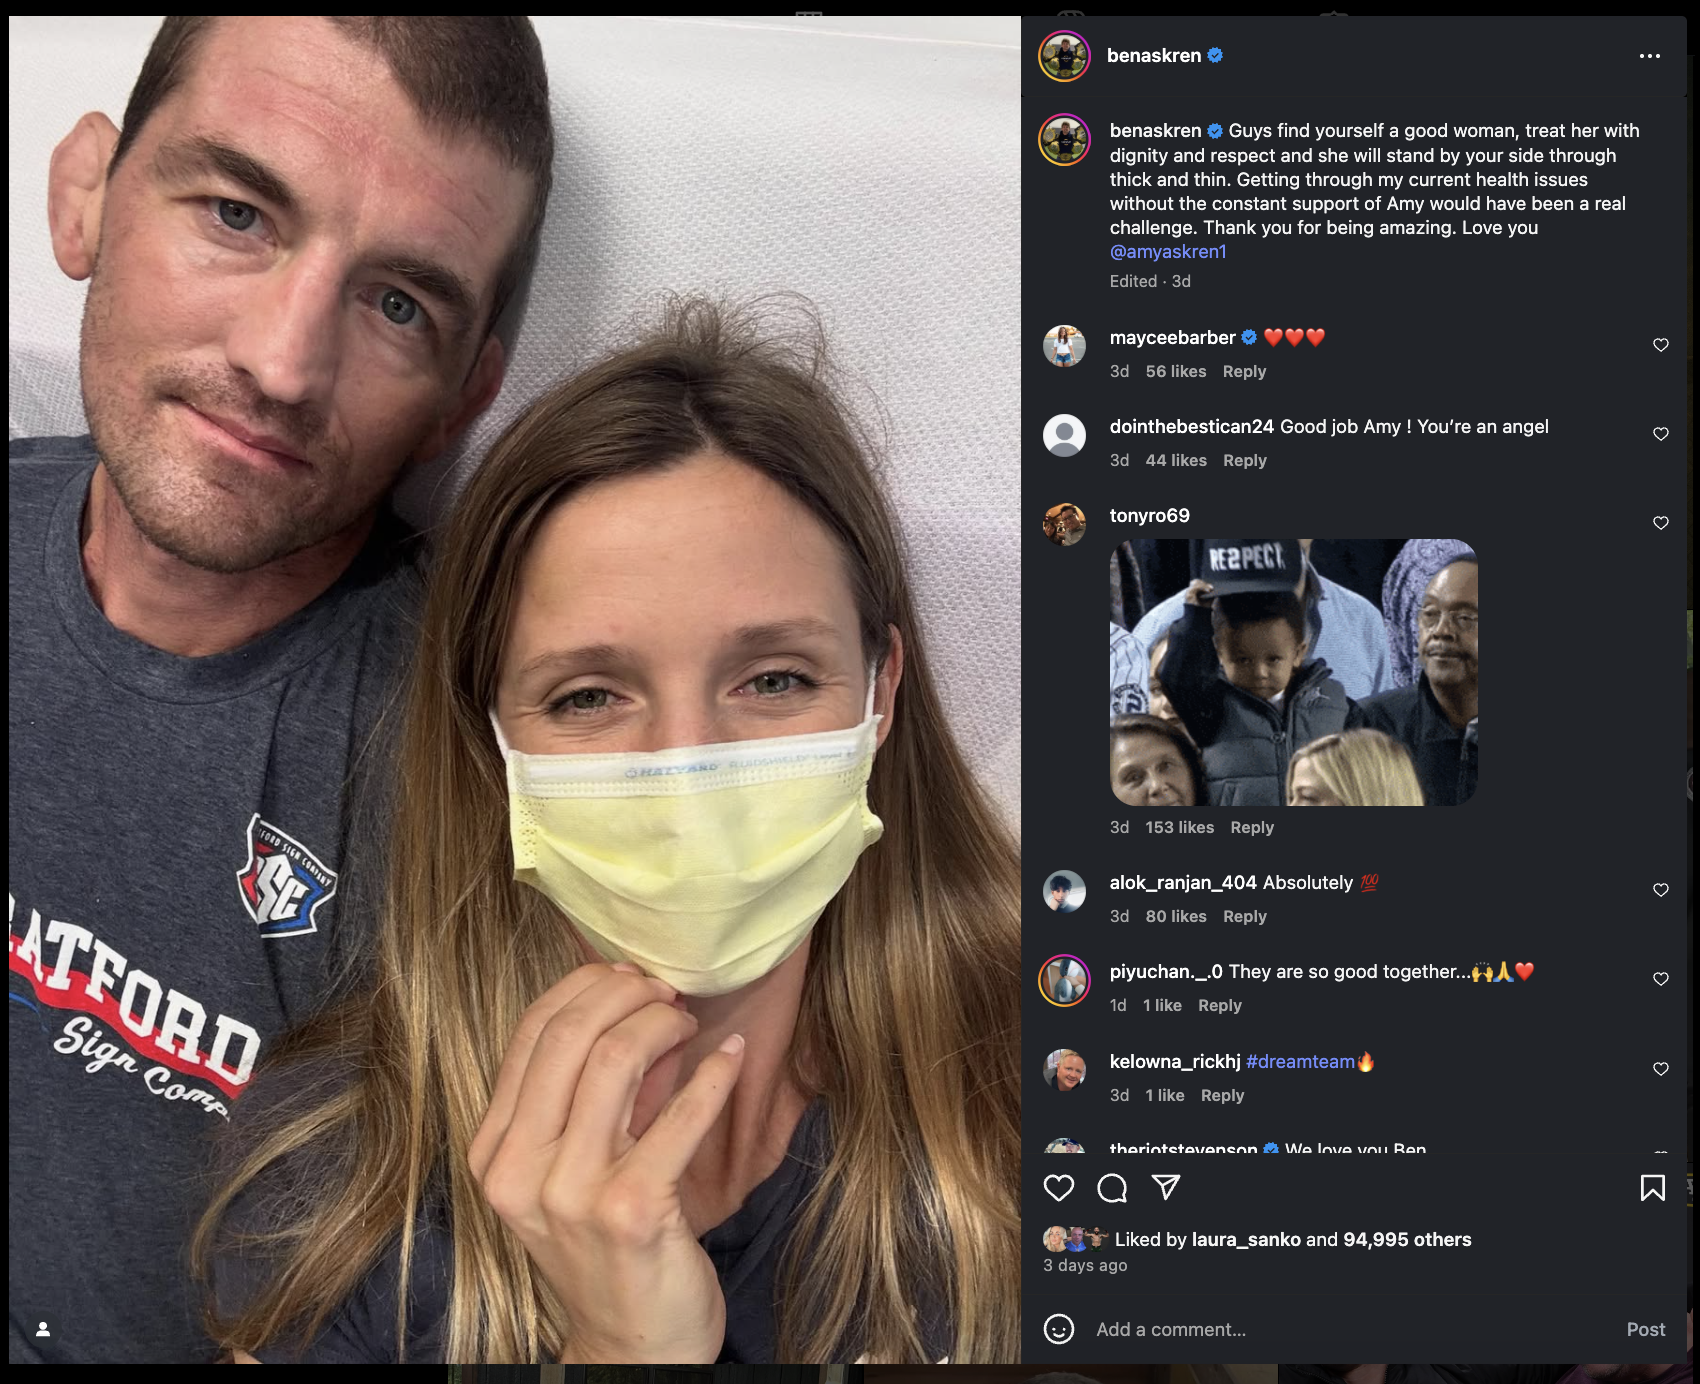Image resolution: width=1700 pixels, height=1384 pixels.
Task: Like kelowna_rickhj's comment heart
Action: click(x=1661, y=1069)
